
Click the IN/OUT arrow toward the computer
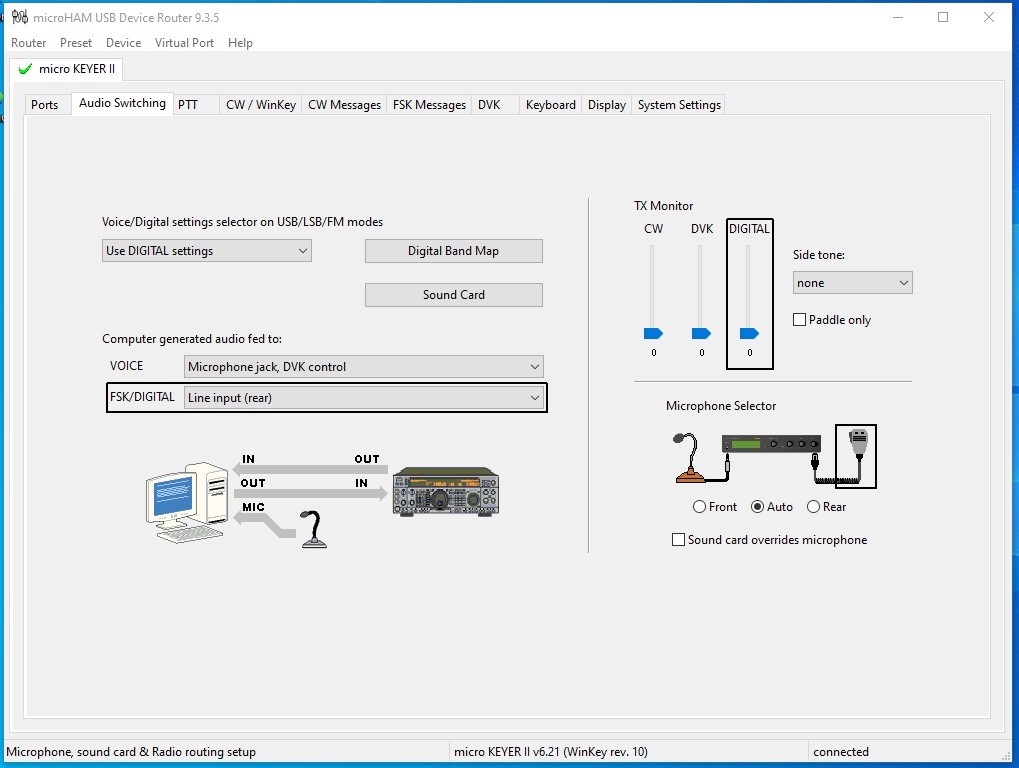click(310, 468)
